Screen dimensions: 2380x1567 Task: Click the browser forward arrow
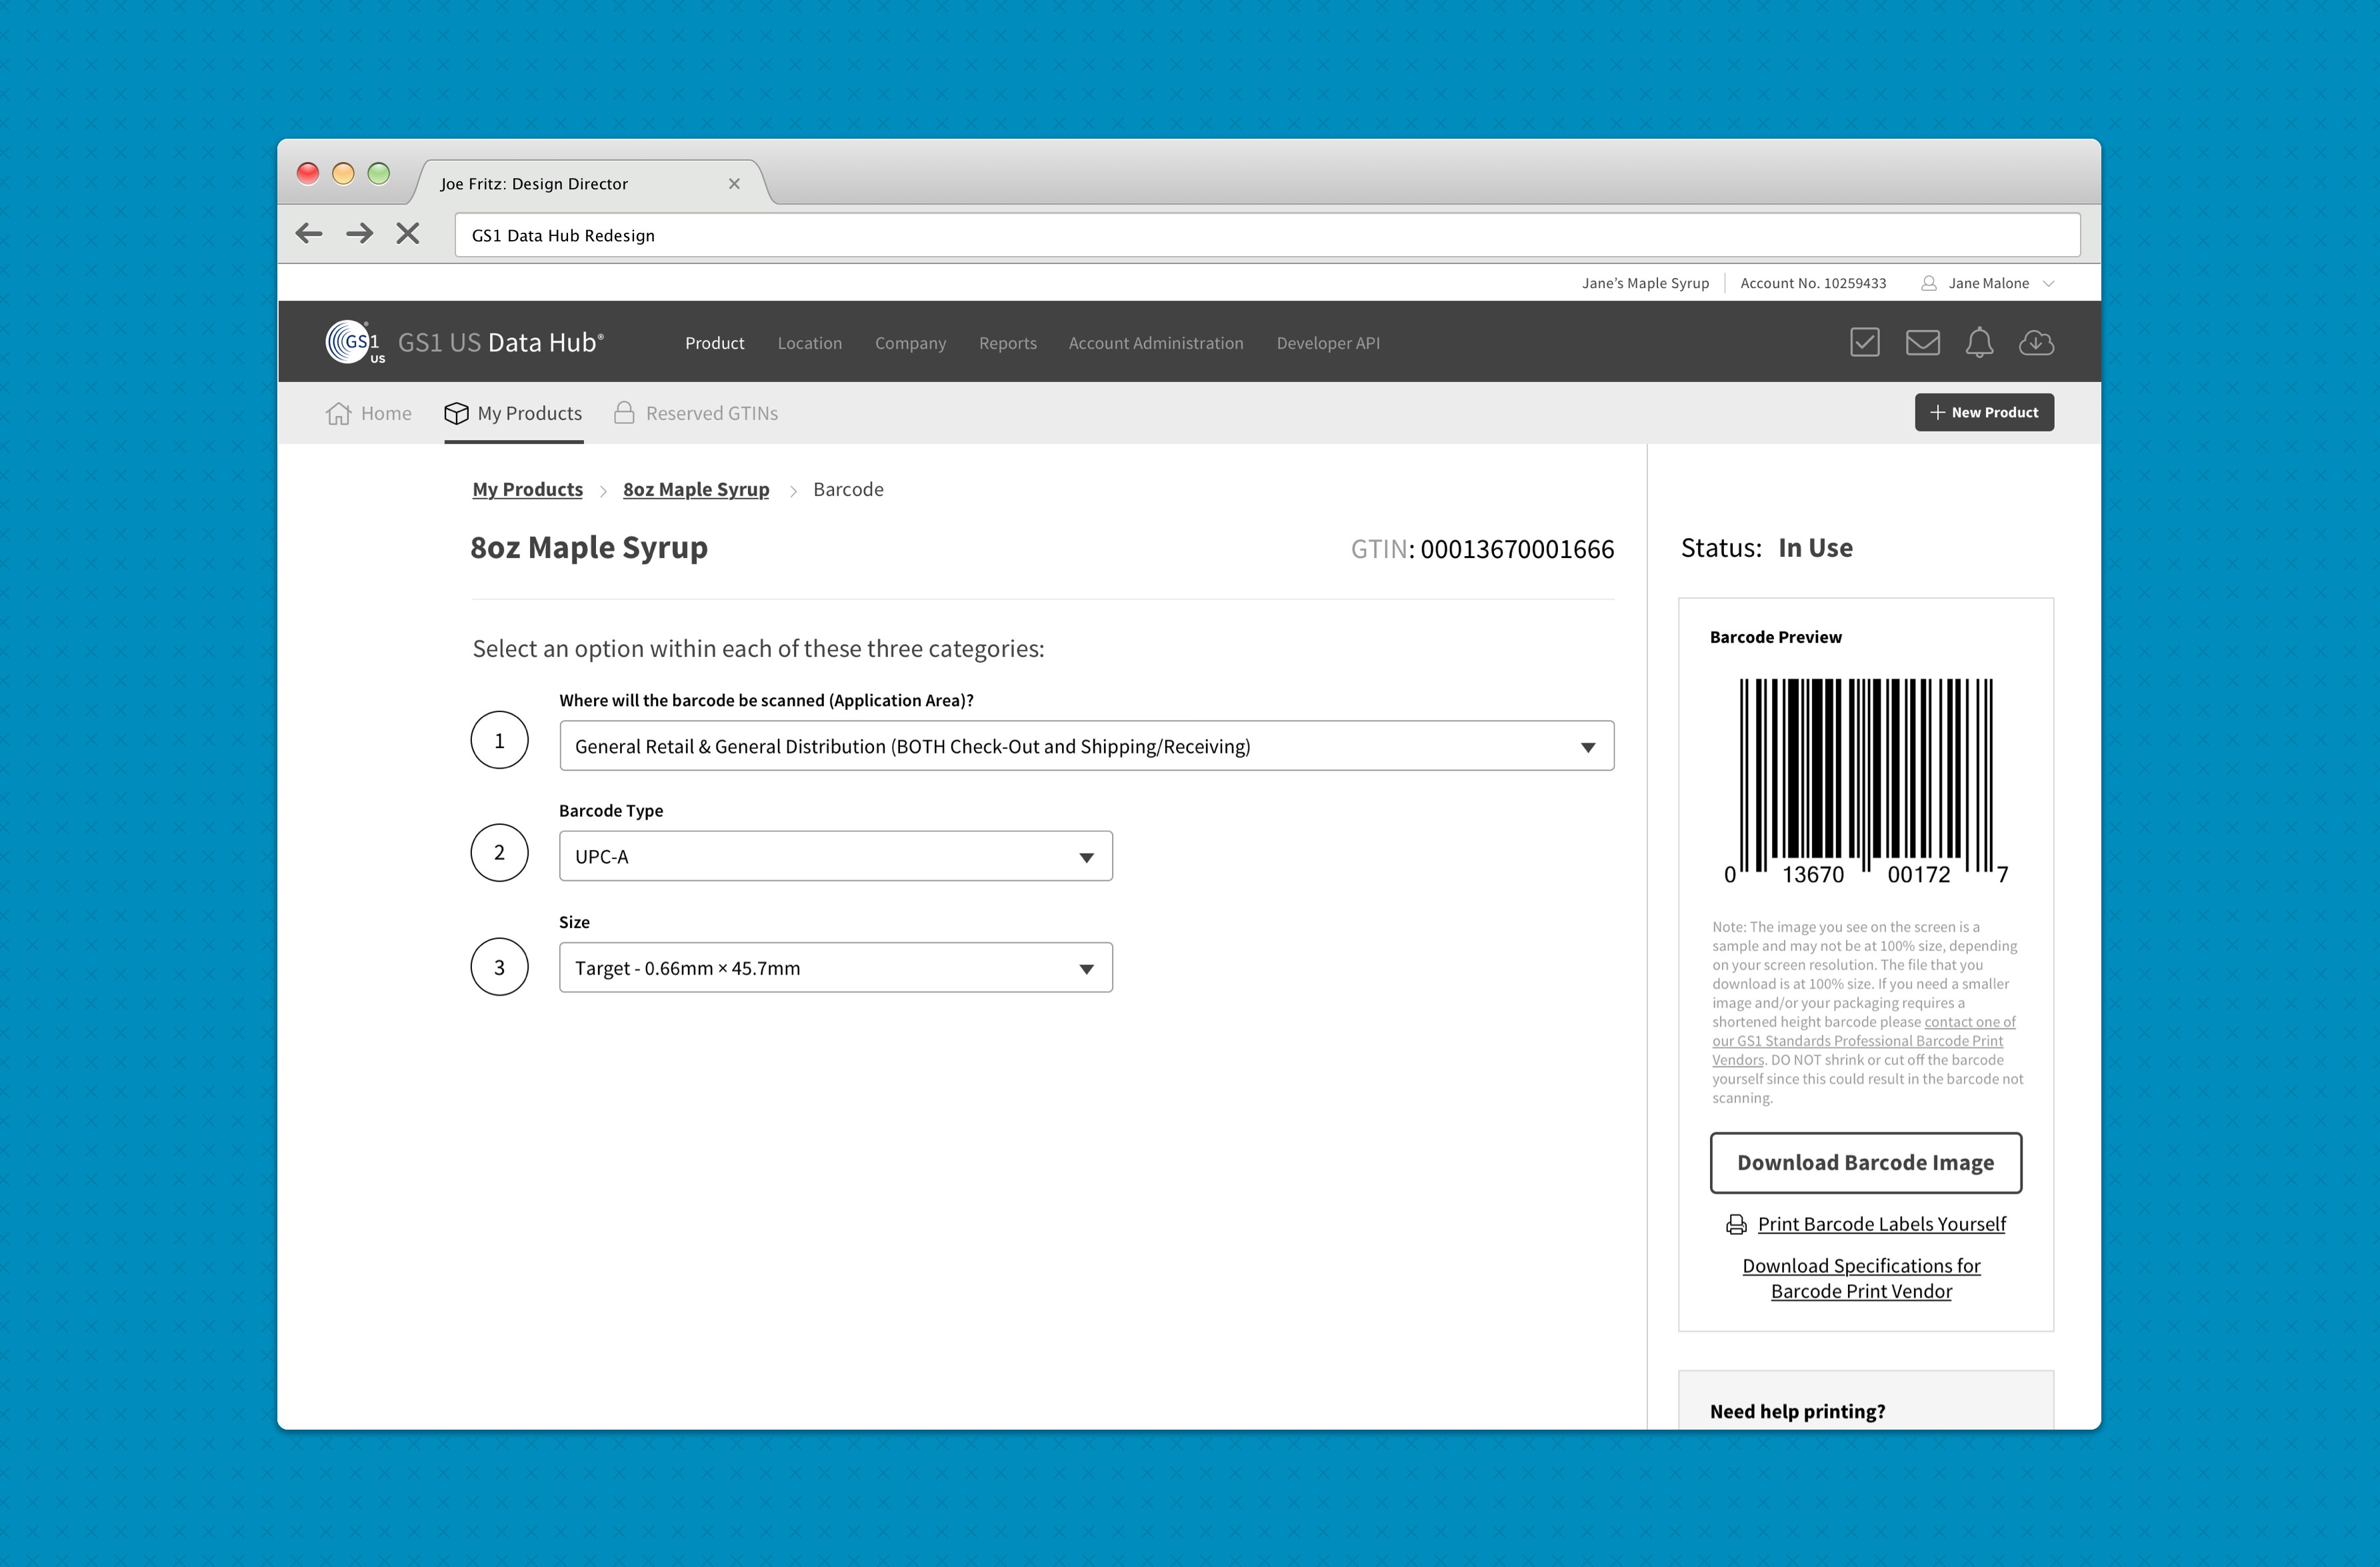[359, 234]
